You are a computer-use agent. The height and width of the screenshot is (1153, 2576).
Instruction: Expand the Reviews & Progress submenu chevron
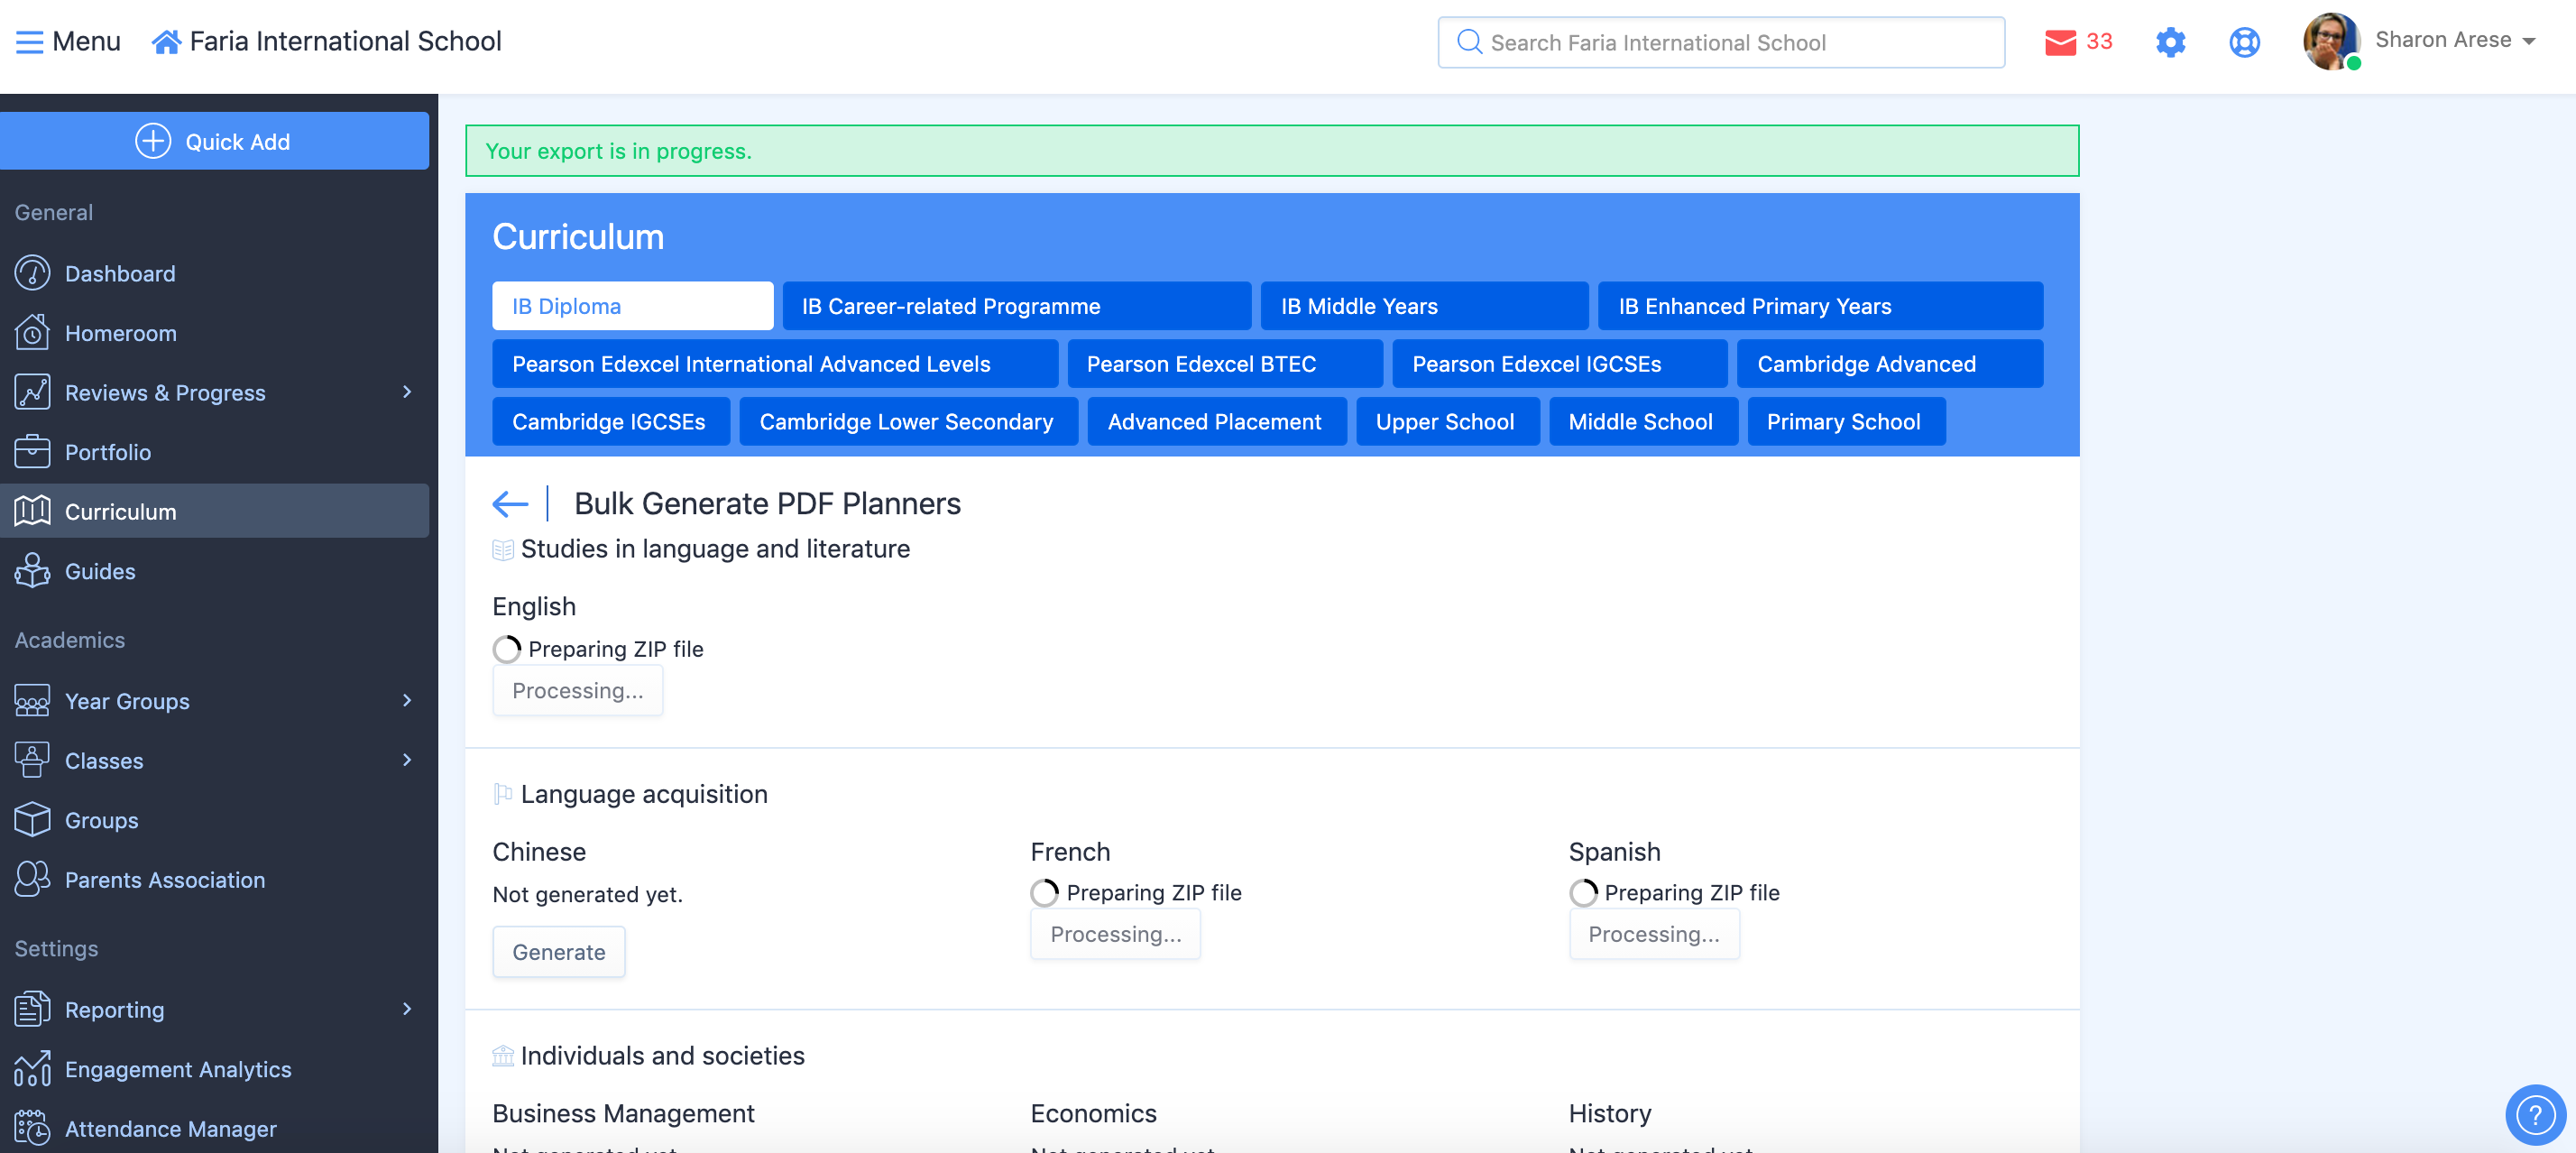407,392
